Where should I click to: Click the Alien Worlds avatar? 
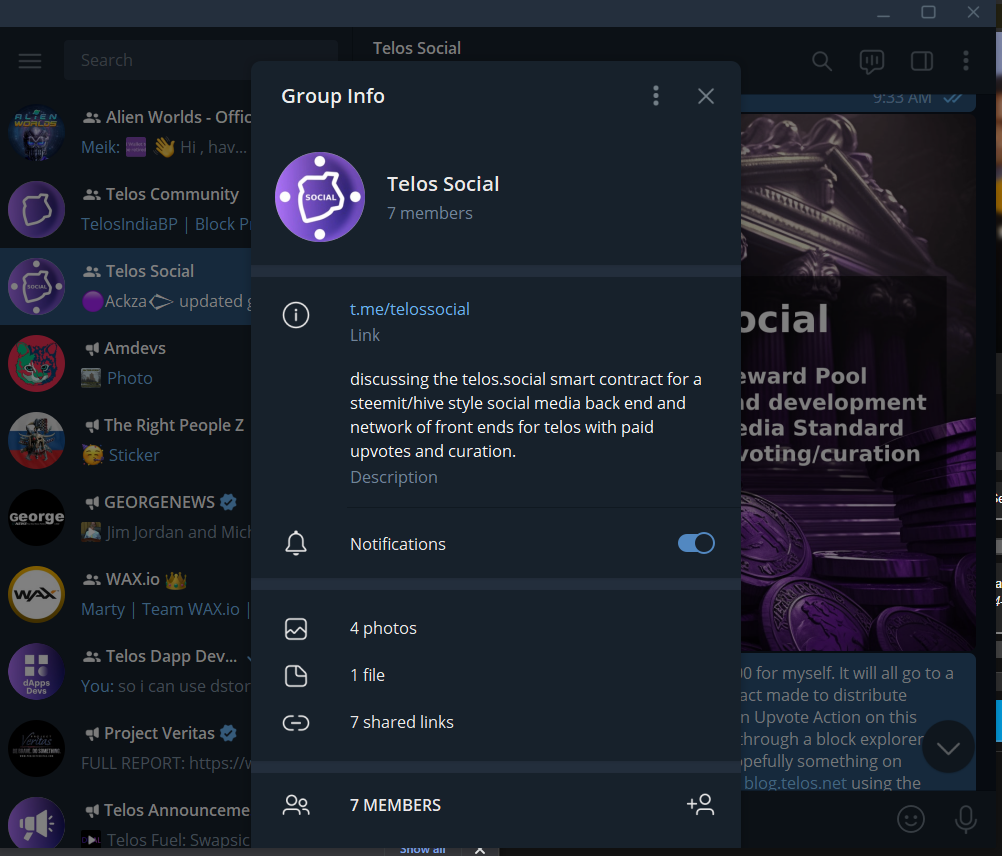click(x=36, y=132)
